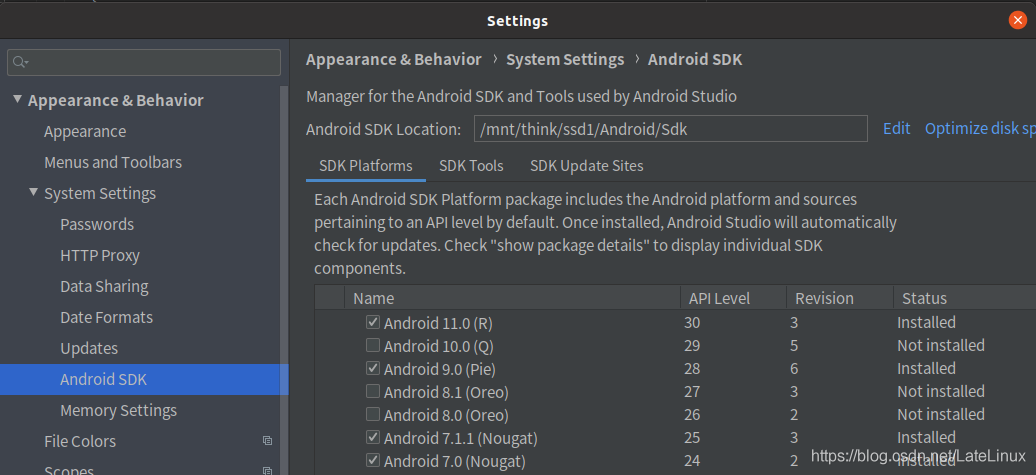
Task: Check the Android 8.1 (Oreo) platform
Action: 373,391
